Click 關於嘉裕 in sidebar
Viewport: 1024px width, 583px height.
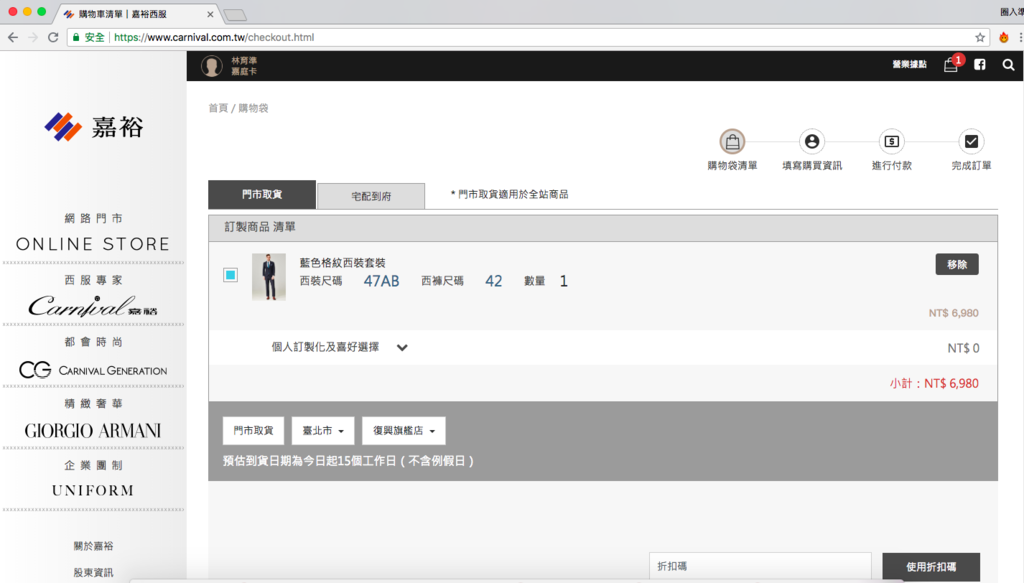[x=93, y=546]
